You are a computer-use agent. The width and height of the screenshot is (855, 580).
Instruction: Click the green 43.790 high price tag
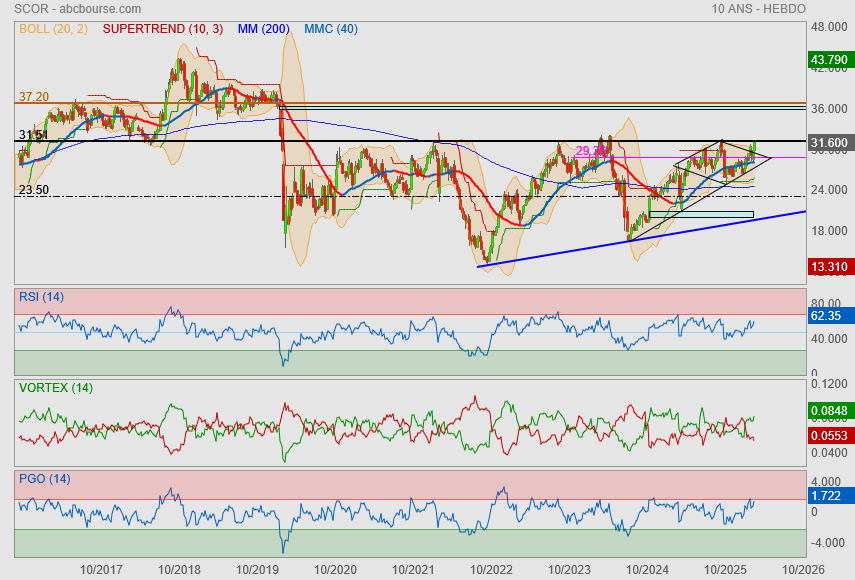coord(829,60)
